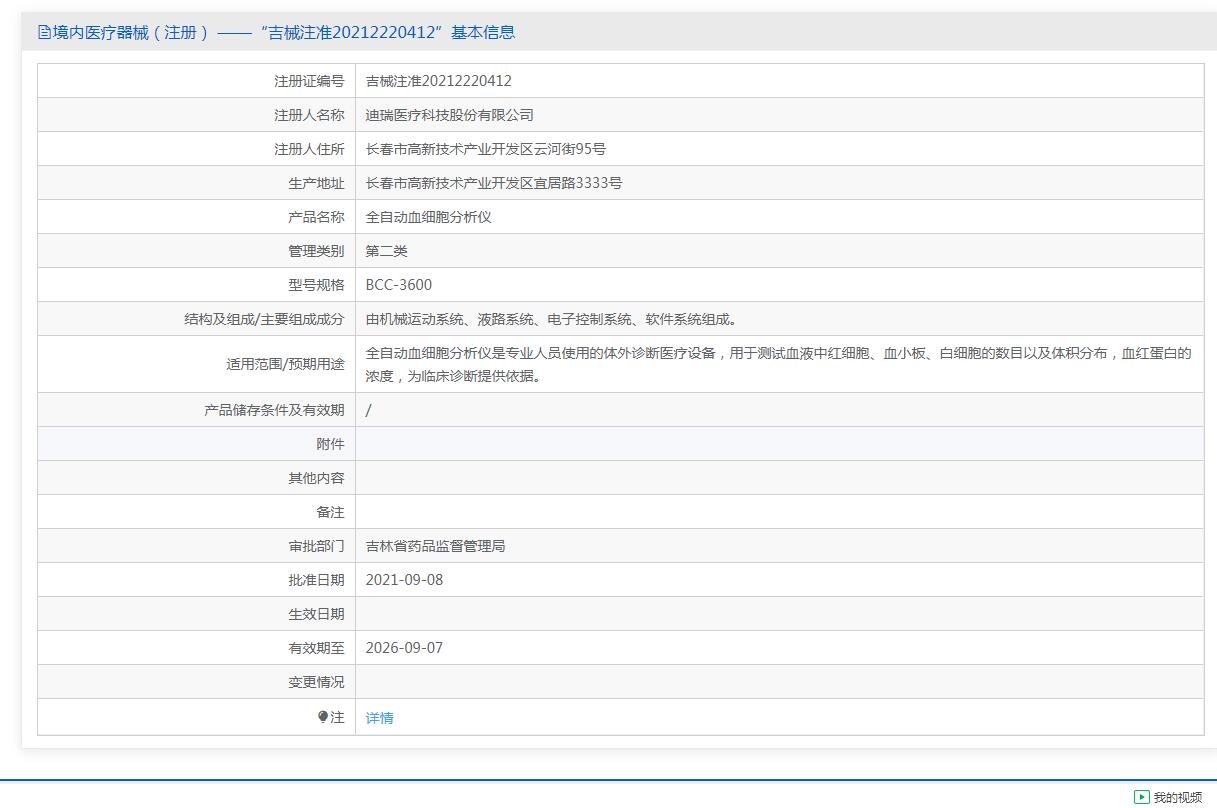Click the intended use description paragraph
The width and height of the screenshot is (1217, 808).
click(x=779, y=364)
